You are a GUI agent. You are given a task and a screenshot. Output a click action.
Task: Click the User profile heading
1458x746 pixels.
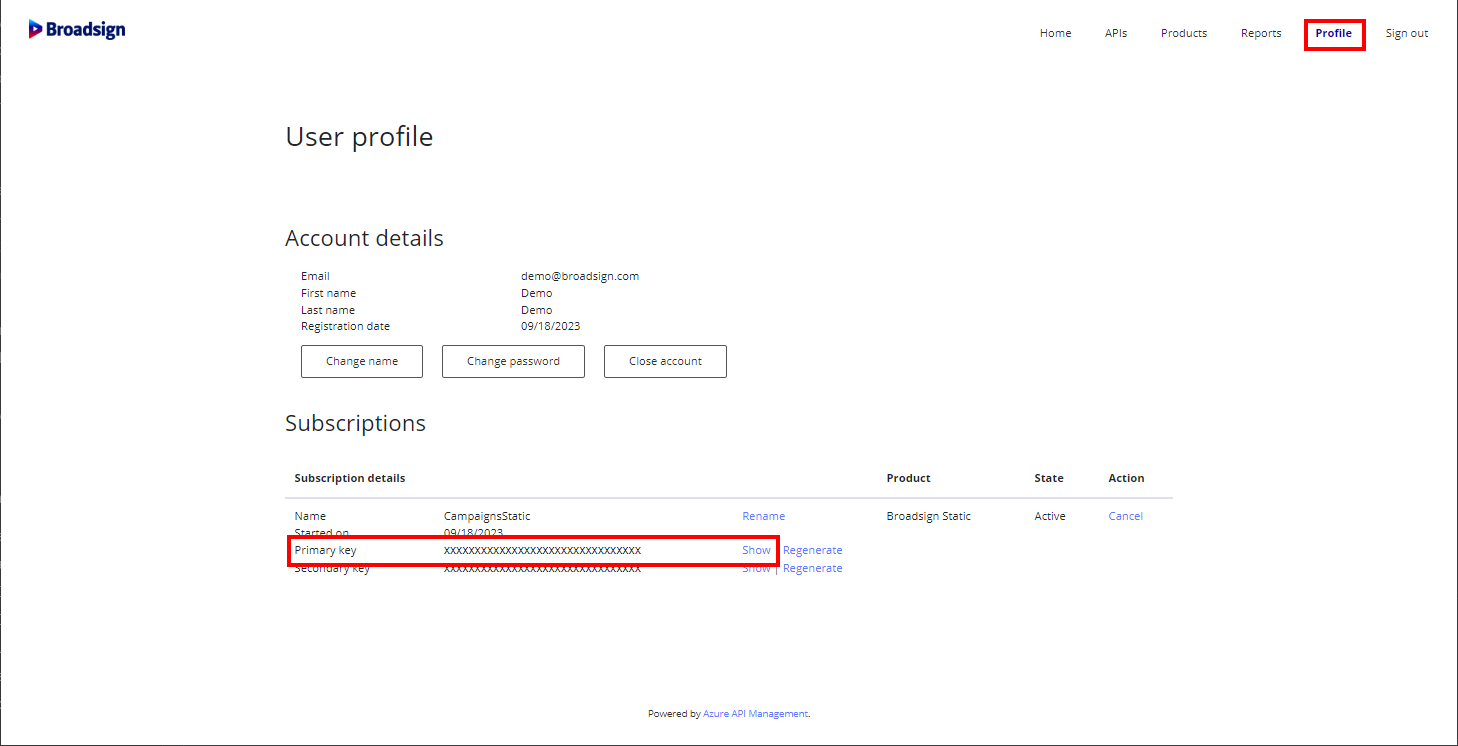coord(359,137)
